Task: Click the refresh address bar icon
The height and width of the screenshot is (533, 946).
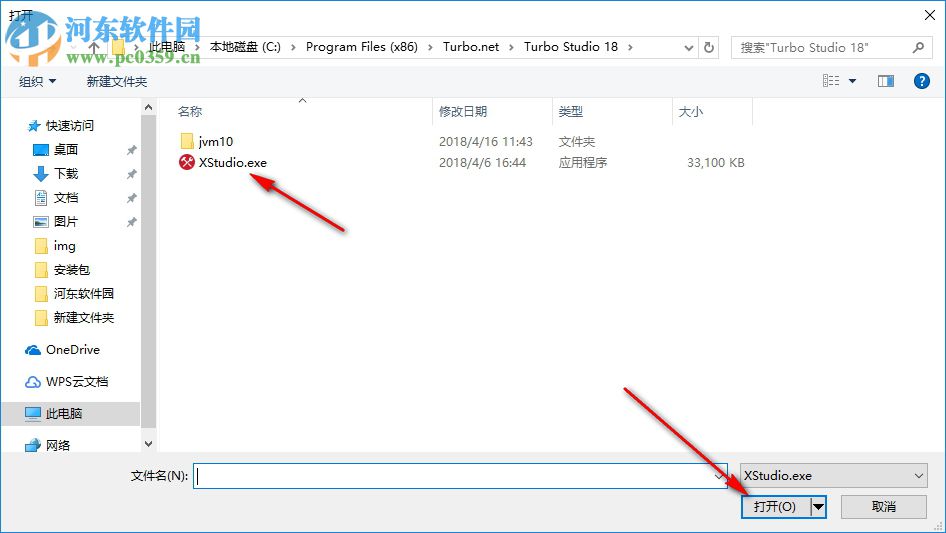Action: (710, 47)
